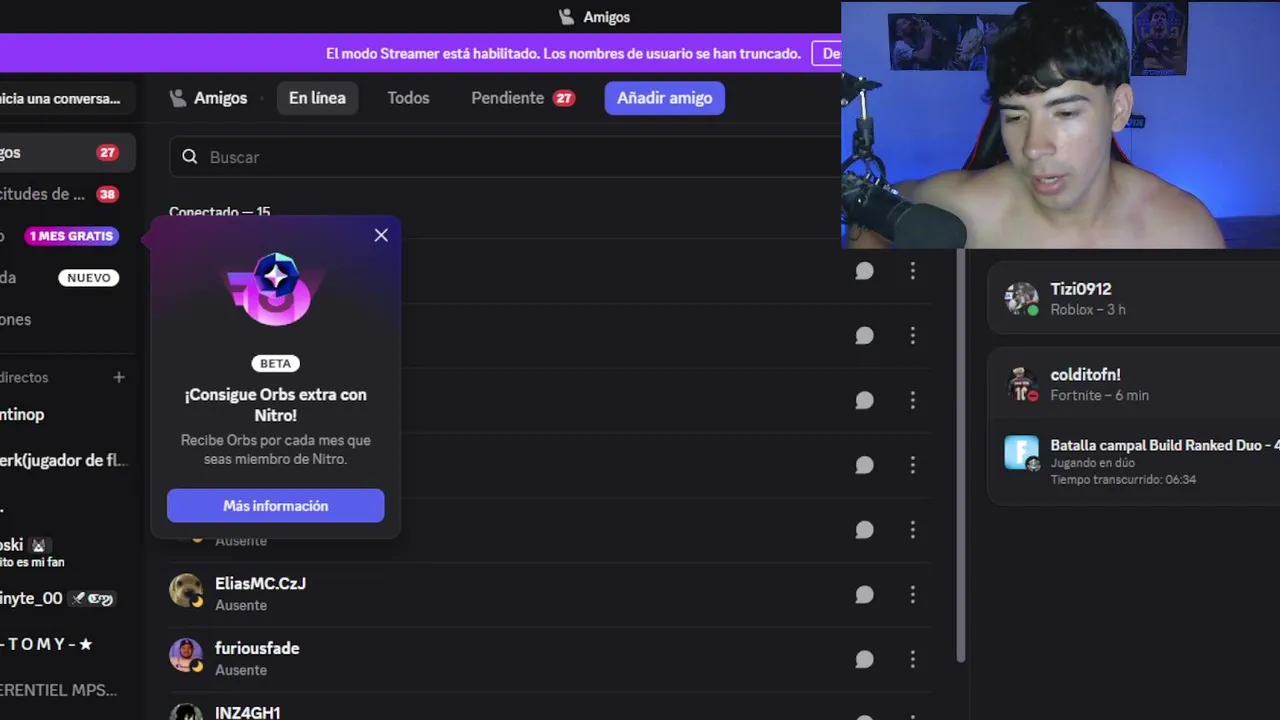The height and width of the screenshot is (720, 1280).
Task: Message EliasMC.CzJ using the chat bubble icon
Action: click(x=864, y=595)
